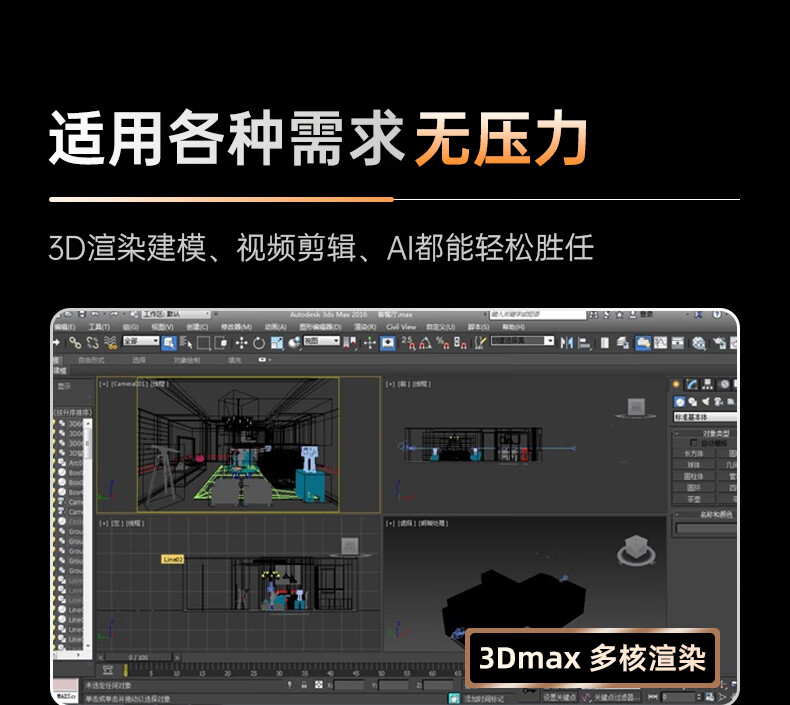Click the Select by Name icon
Viewport: 790px width, 705px height.
[186, 342]
